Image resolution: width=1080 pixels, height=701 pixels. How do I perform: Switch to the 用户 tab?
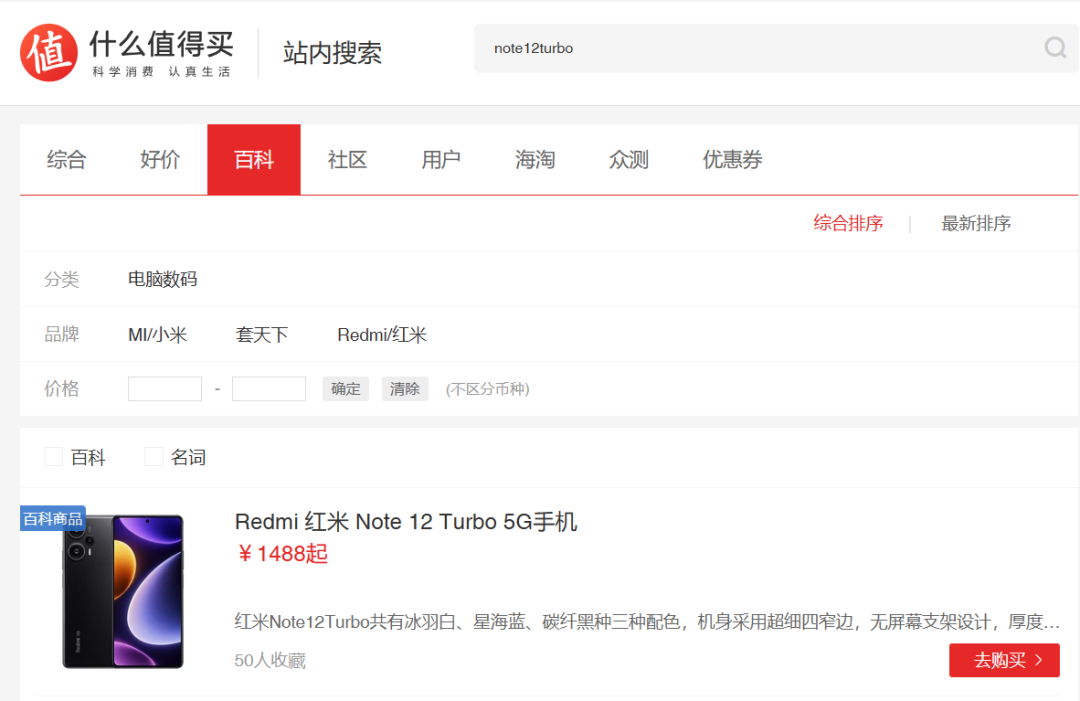point(441,160)
